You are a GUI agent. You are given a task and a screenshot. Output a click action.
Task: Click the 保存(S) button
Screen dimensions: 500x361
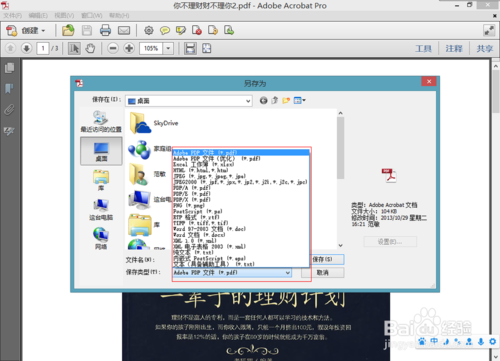[x=327, y=259]
